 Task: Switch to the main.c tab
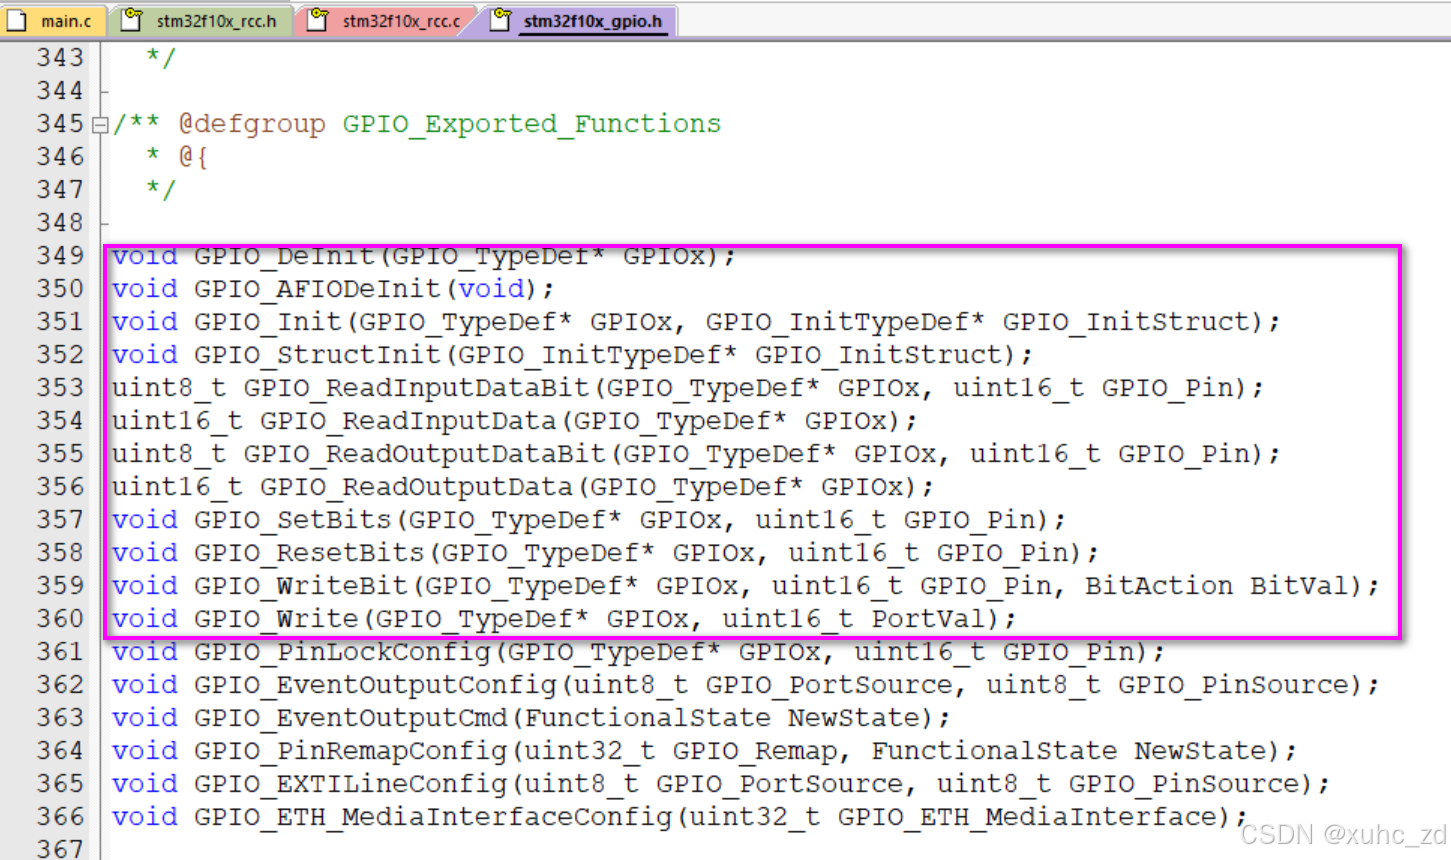[52, 20]
